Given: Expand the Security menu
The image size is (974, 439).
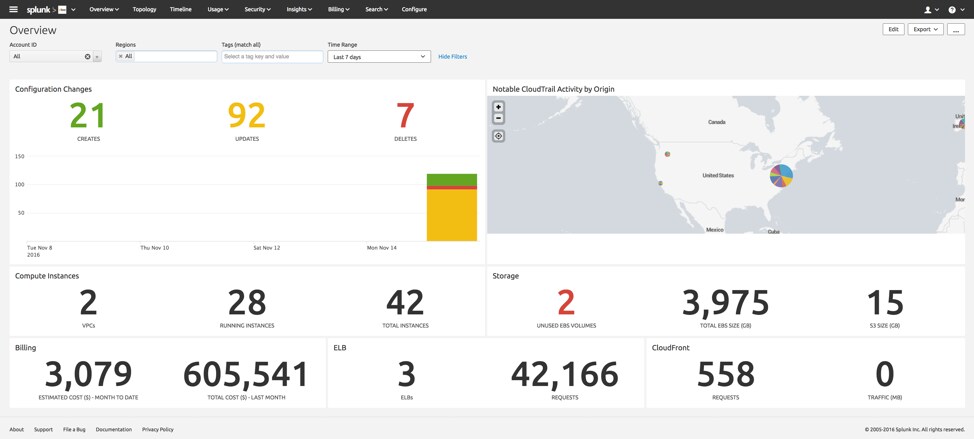Looking at the screenshot, I should coord(258,9).
